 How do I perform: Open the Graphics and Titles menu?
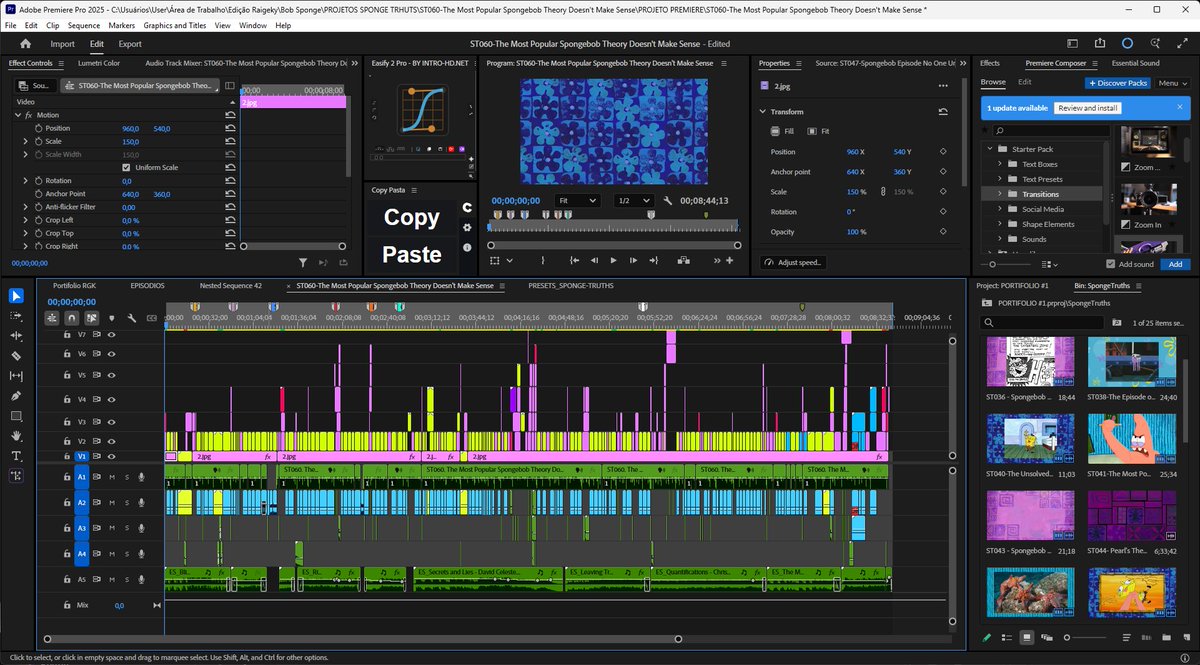[174, 25]
